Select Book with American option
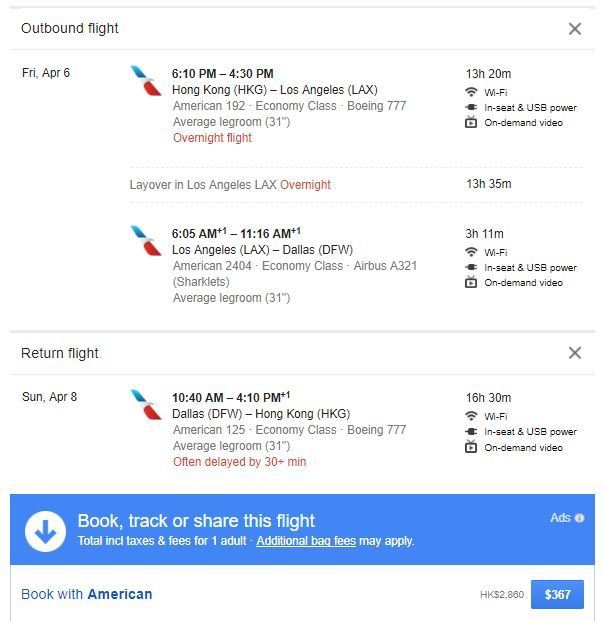This screenshot has height=621, width=602. (87, 594)
